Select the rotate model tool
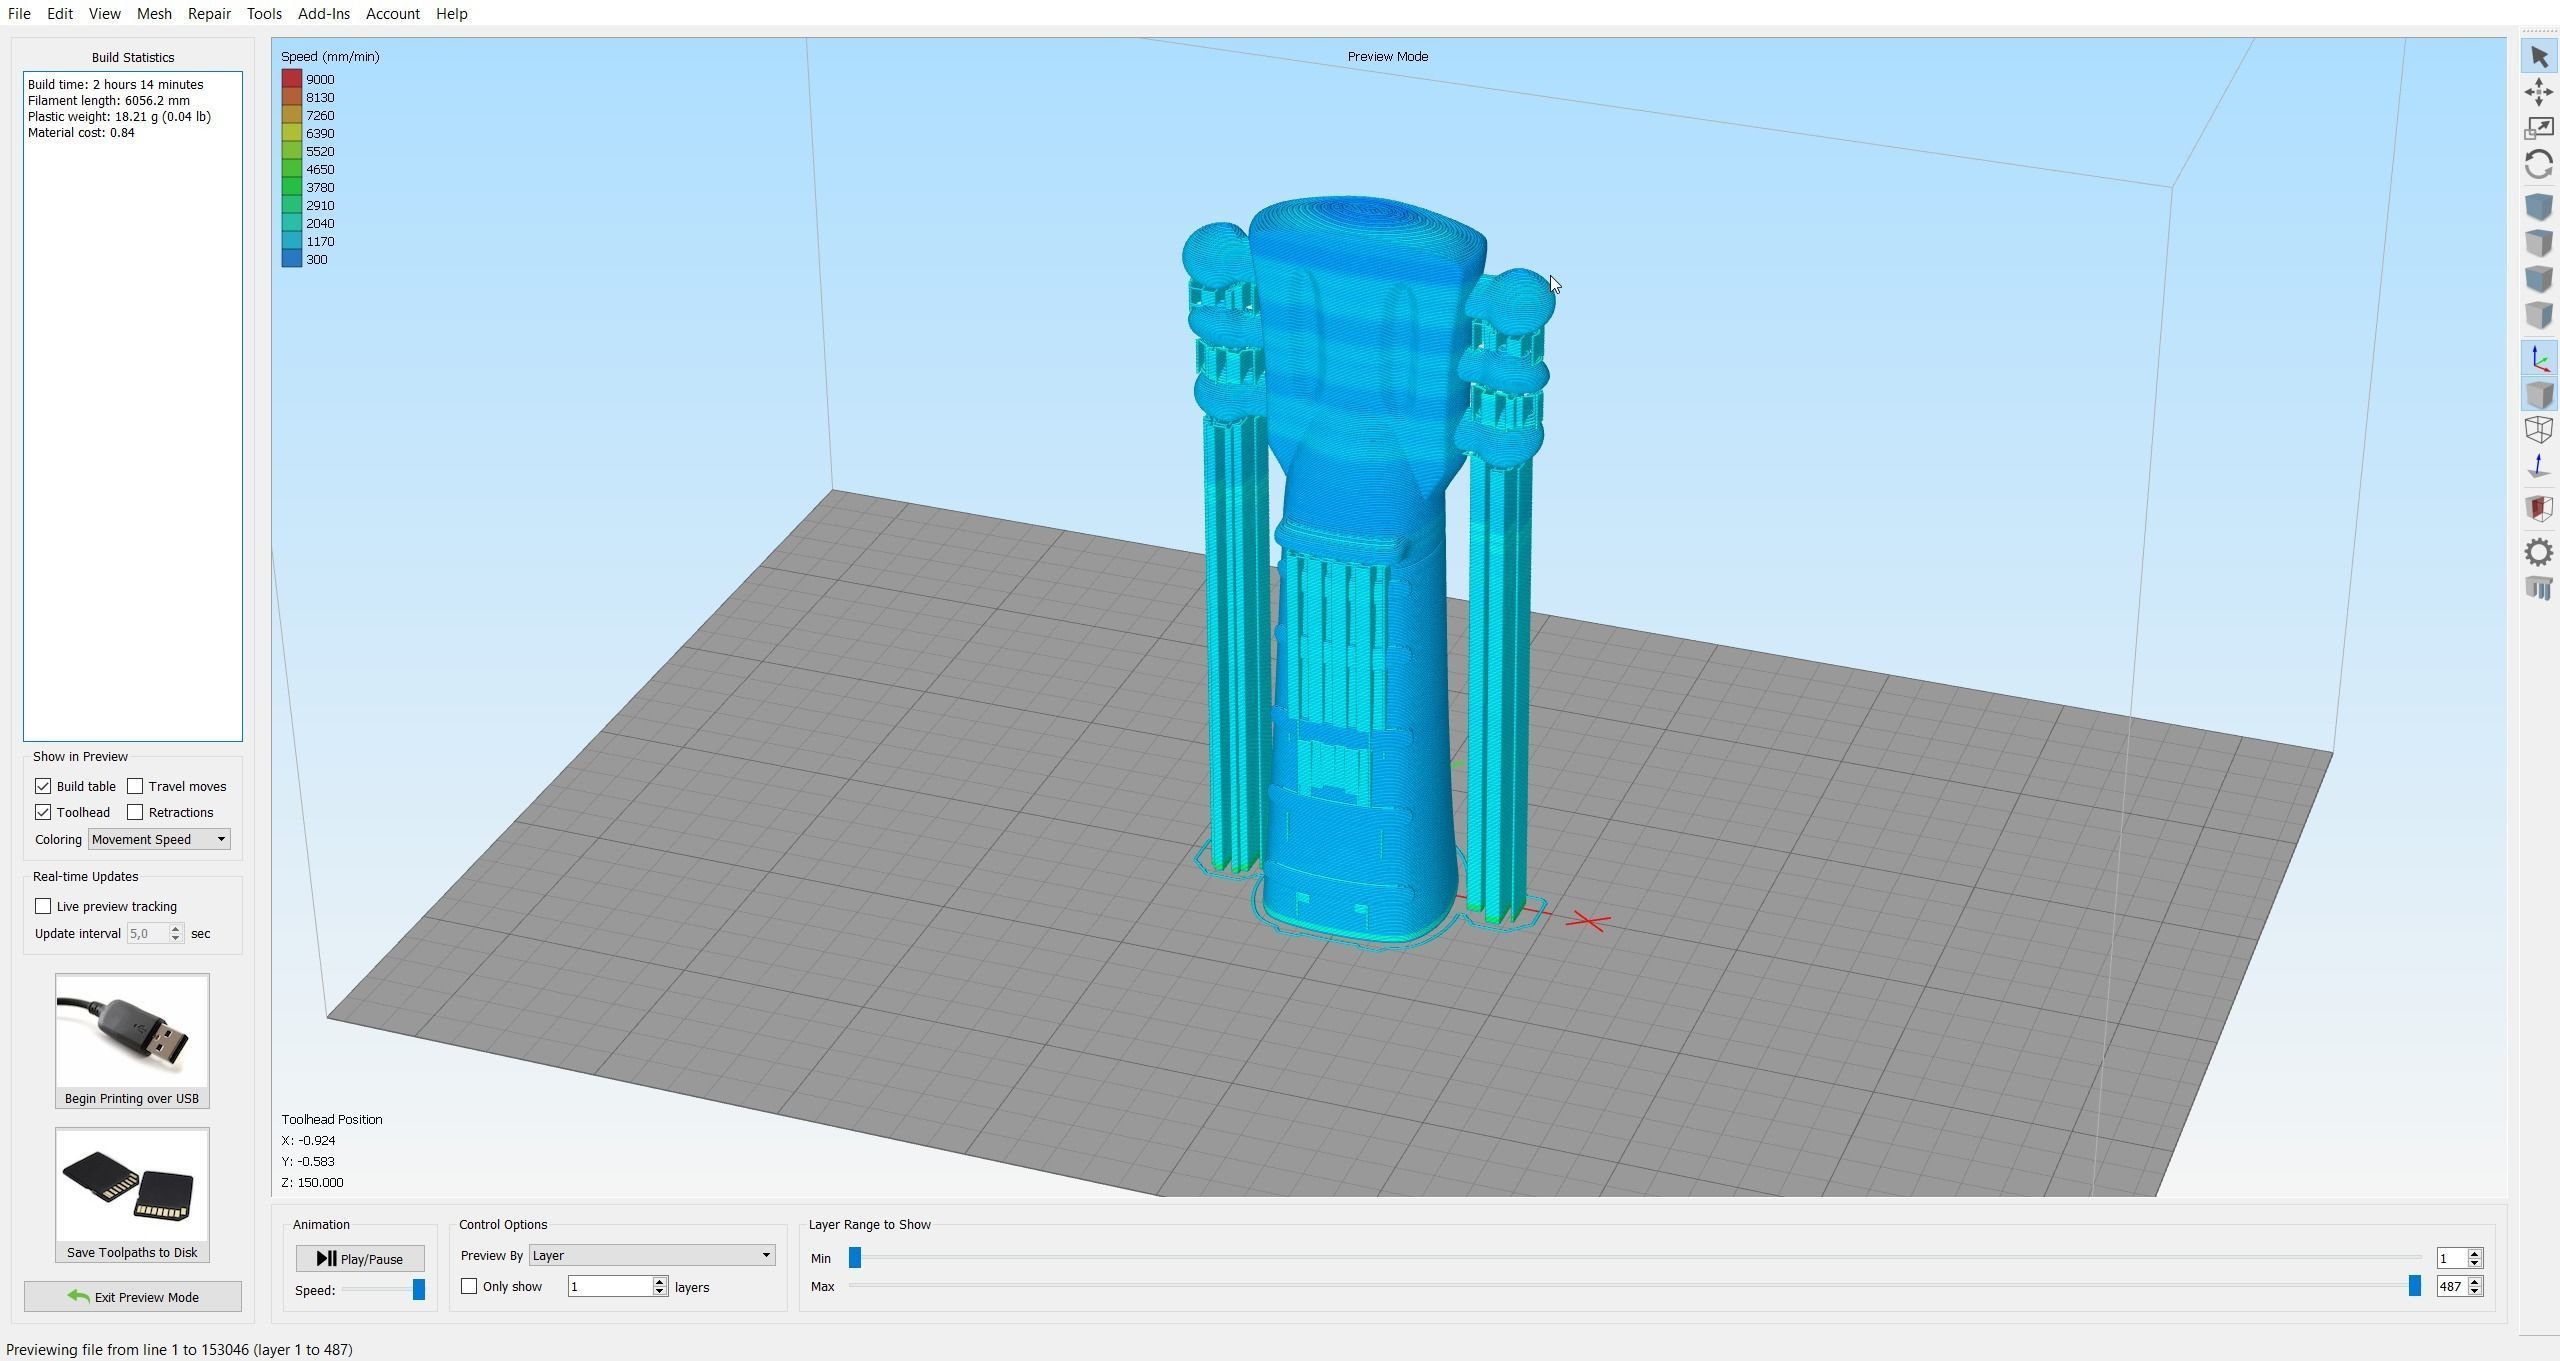 coord(2538,164)
